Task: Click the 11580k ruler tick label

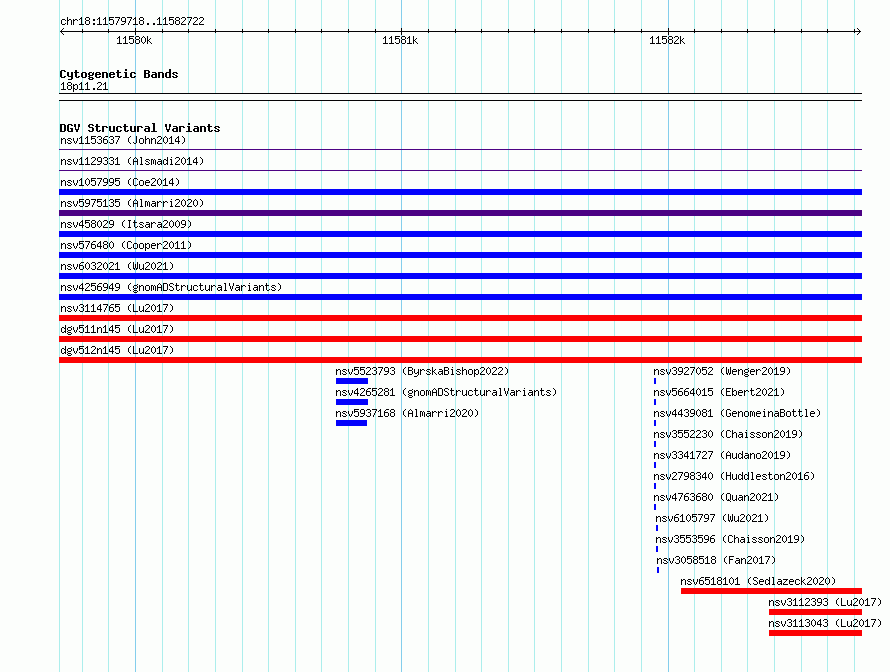Action: (x=134, y=40)
